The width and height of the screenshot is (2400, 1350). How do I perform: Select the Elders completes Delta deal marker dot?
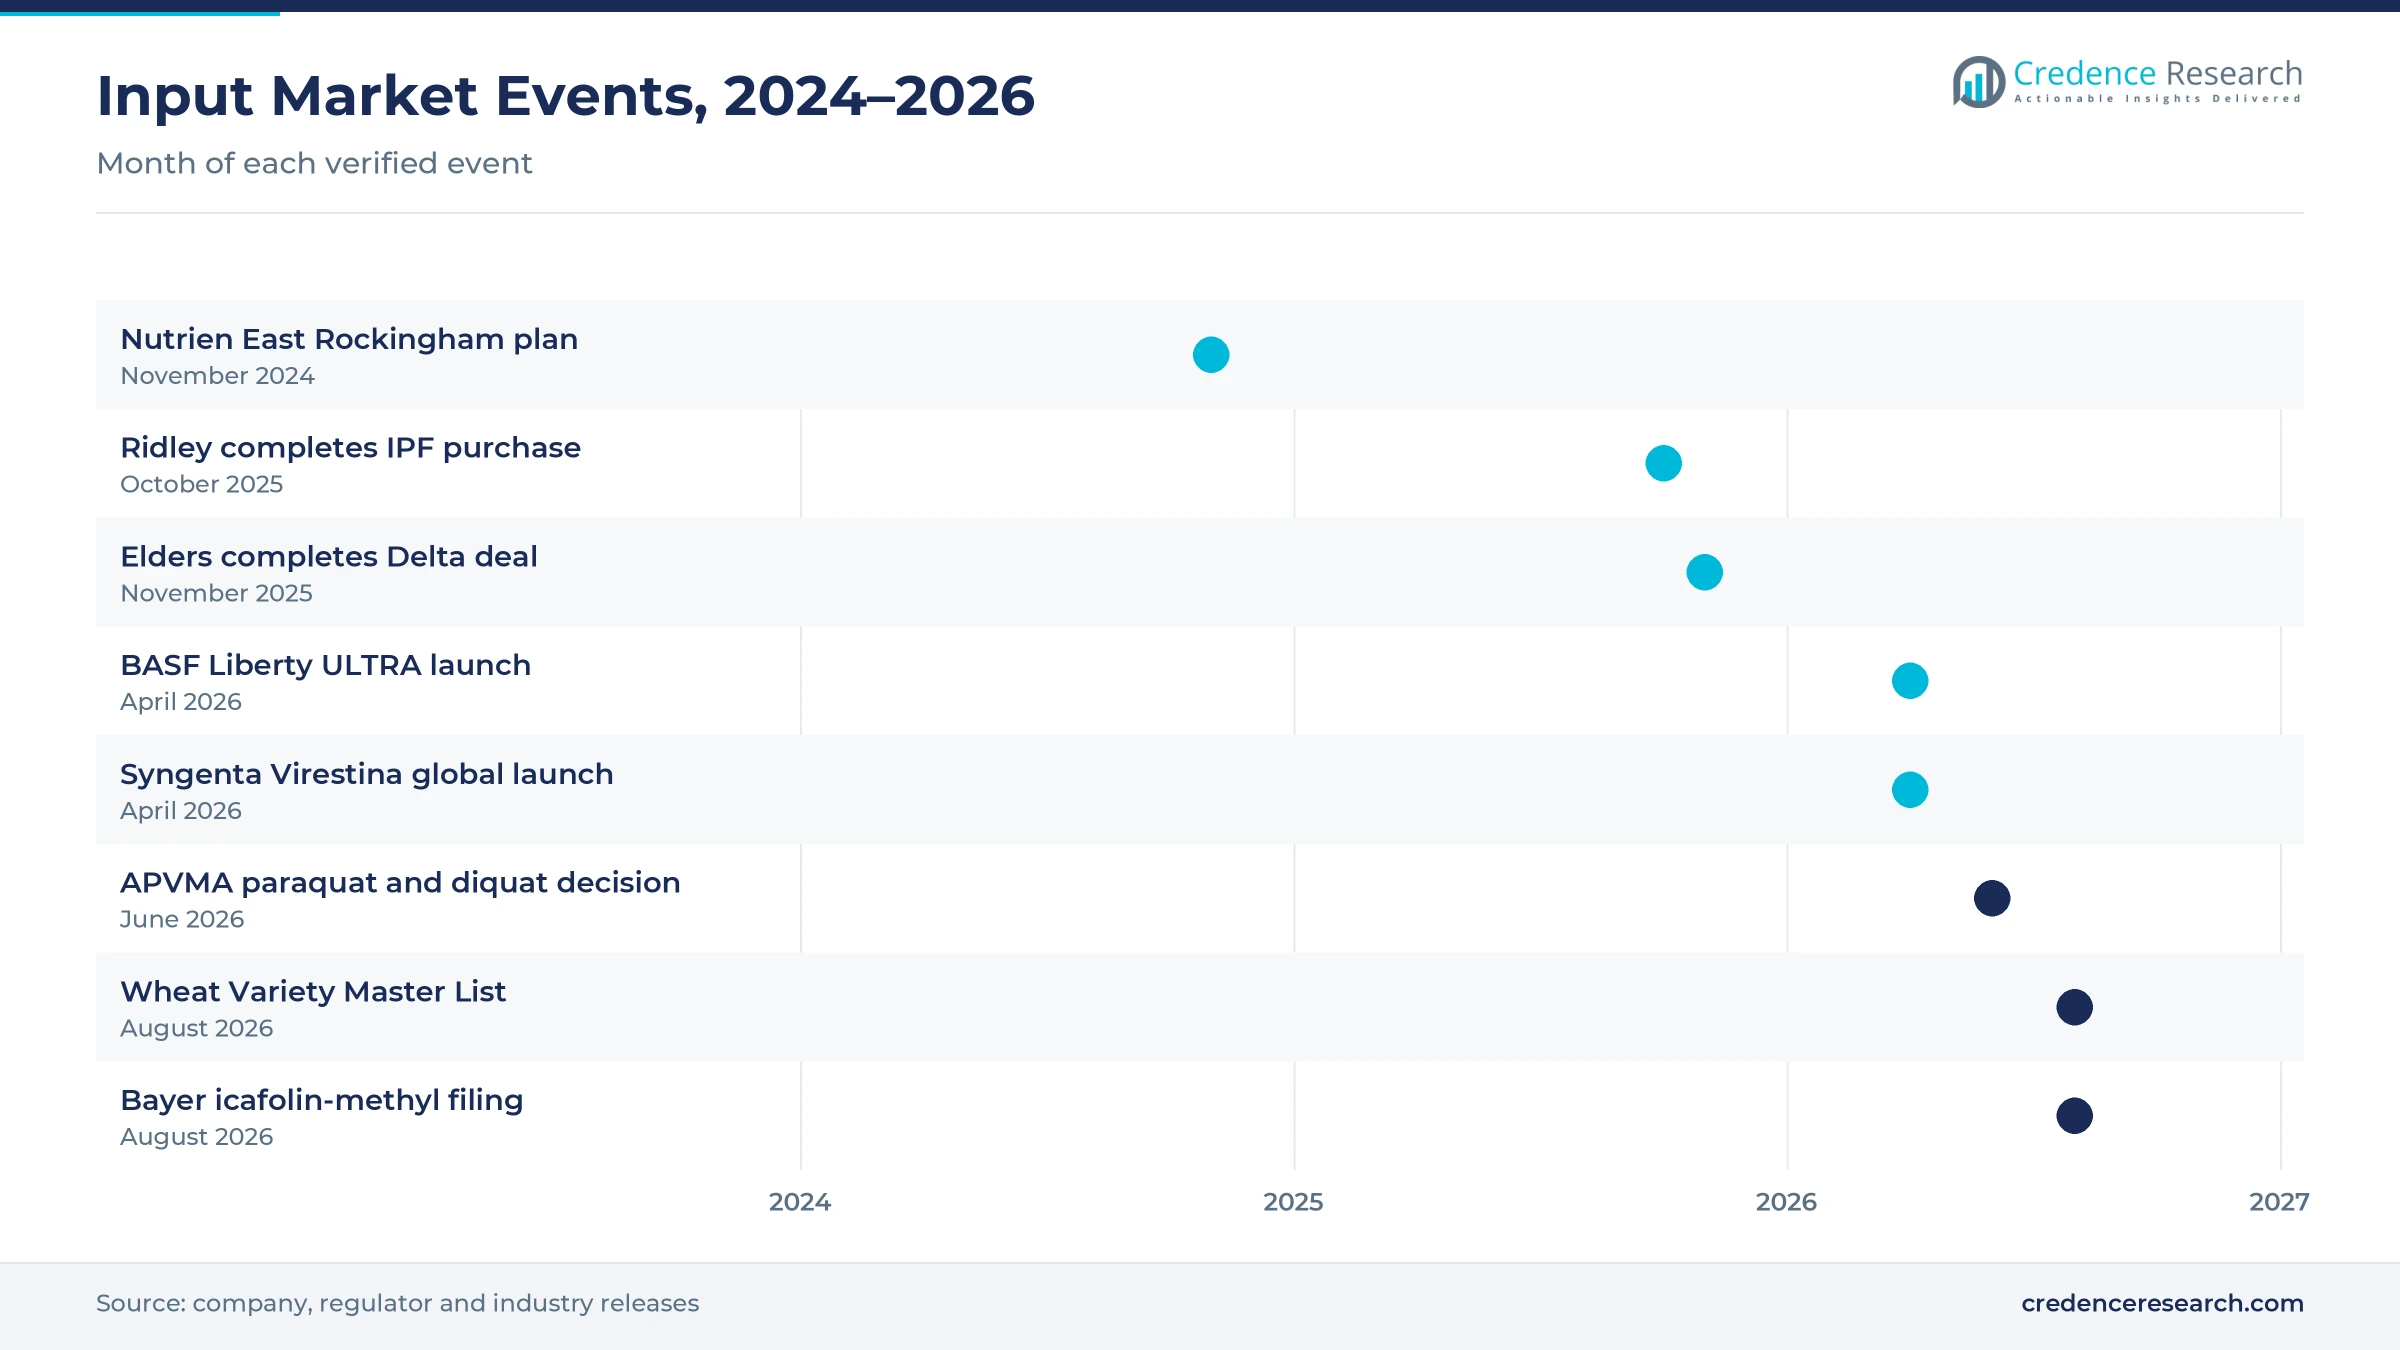pos(1704,572)
